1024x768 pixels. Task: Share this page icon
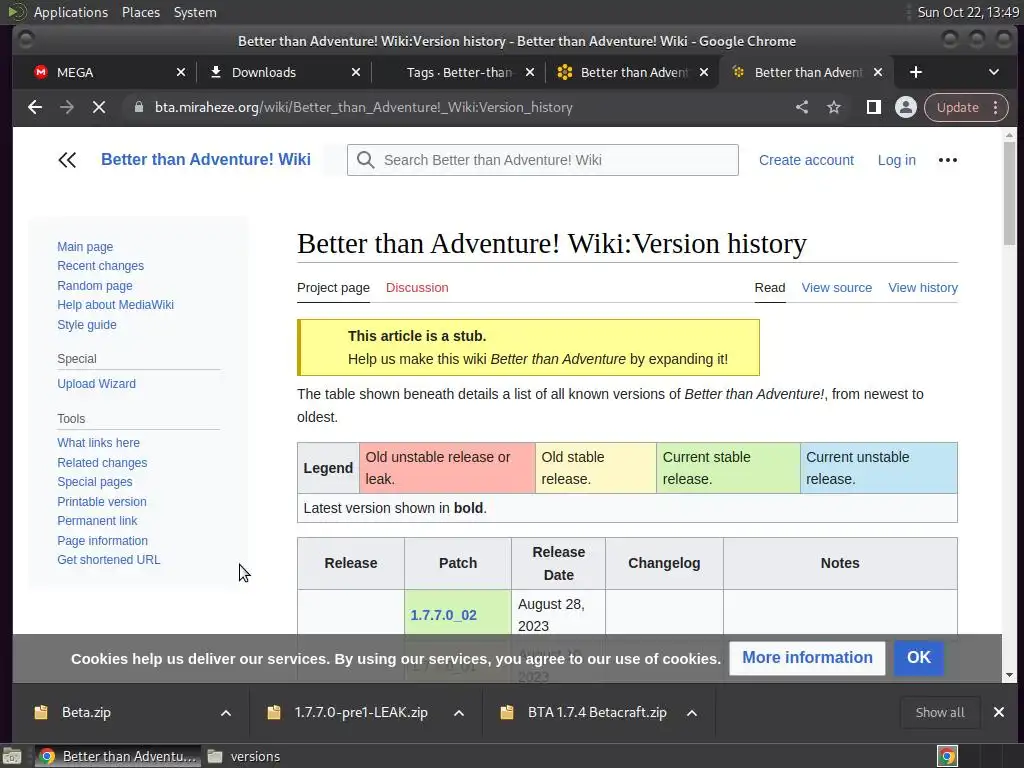(x=802, y=107)
